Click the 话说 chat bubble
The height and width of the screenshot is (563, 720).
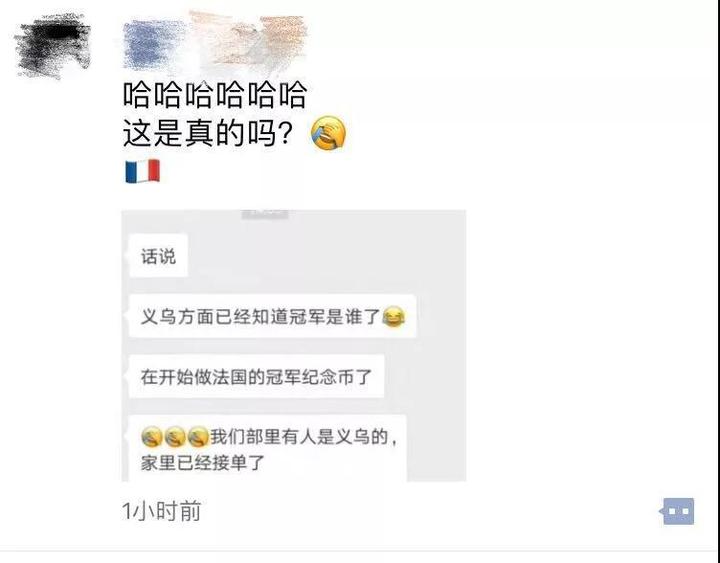[159, 256]
